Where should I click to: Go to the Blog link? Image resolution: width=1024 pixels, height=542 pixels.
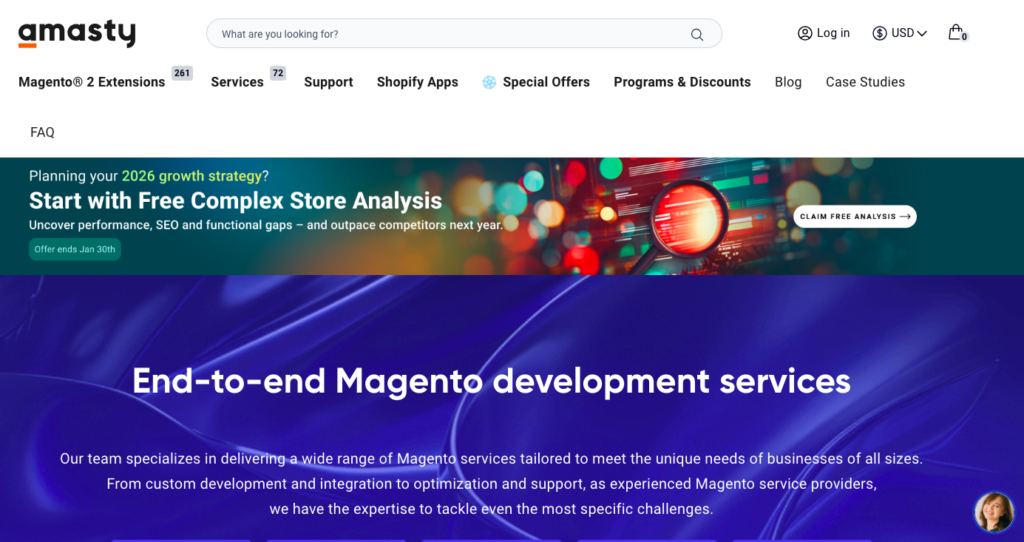(x=788, y=82)
